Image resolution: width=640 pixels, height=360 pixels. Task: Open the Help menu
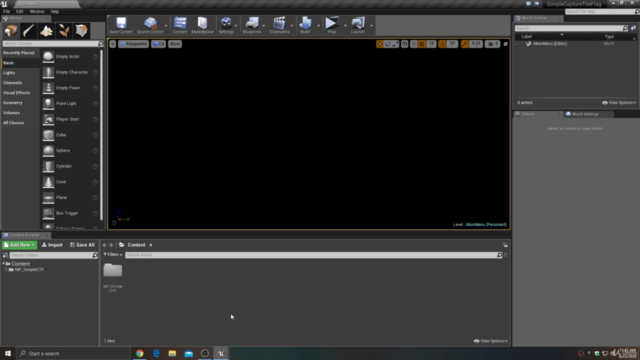tap(55, 11)
